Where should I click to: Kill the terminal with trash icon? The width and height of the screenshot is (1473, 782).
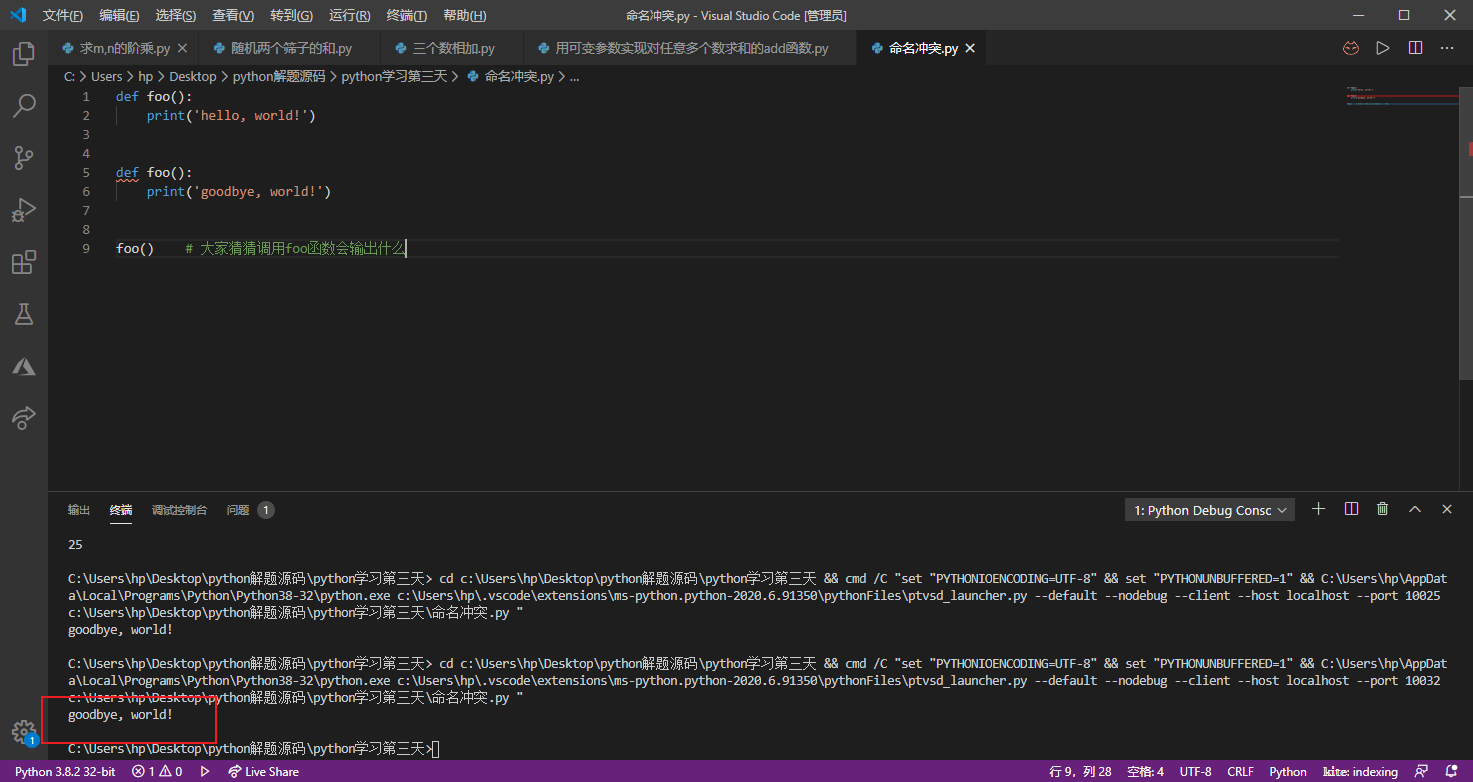(x=1383, y=509)
